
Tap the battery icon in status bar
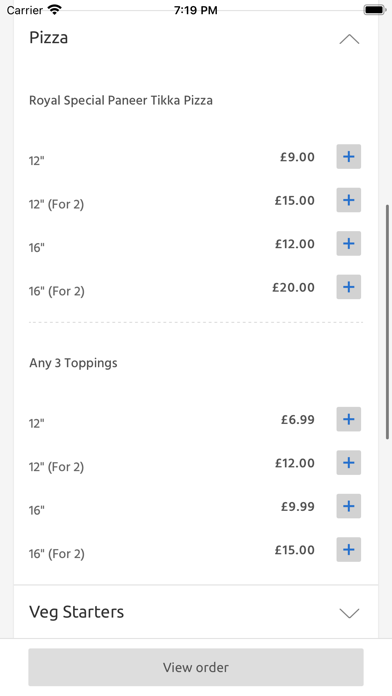tap(374, 10)
